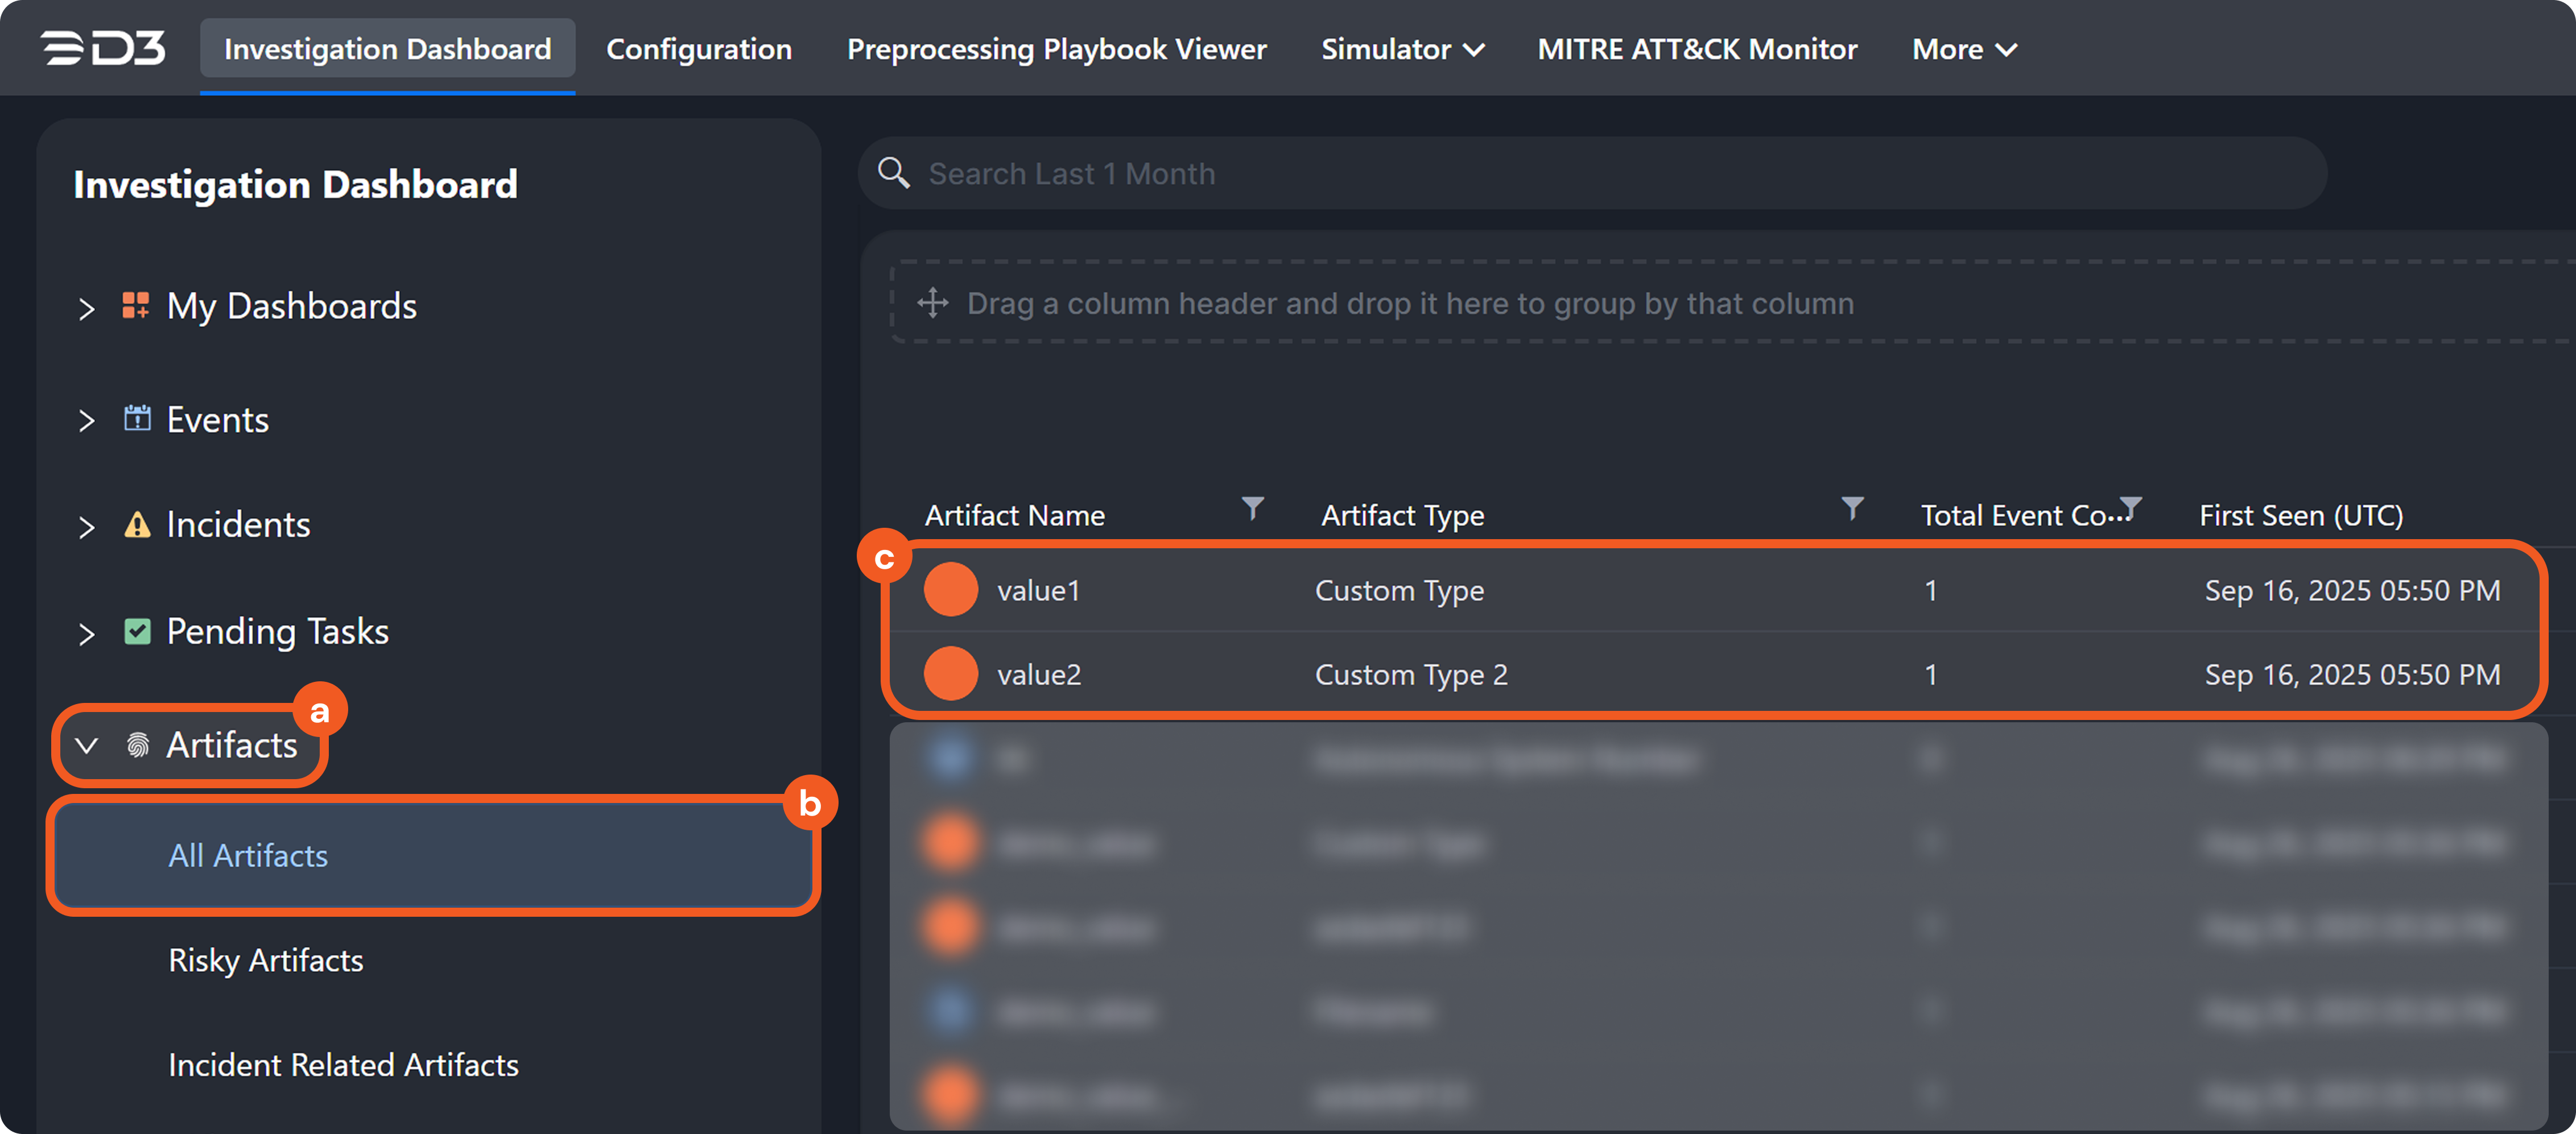
Task: Click the Pending Tasks green check icon
Action: point(137,631)
